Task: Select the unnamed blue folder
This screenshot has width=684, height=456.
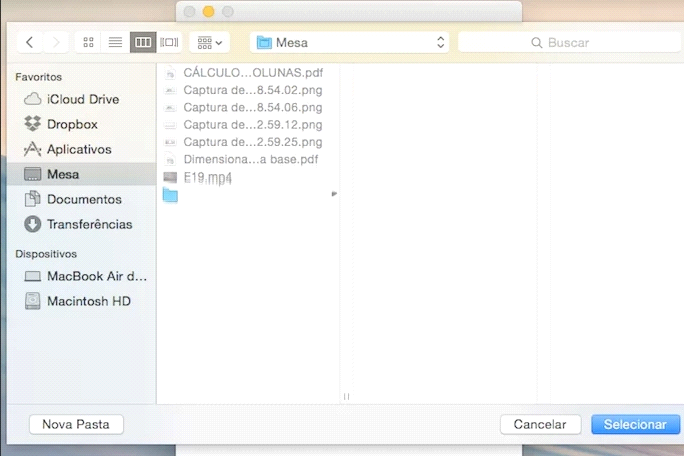Action: [248, 195]
